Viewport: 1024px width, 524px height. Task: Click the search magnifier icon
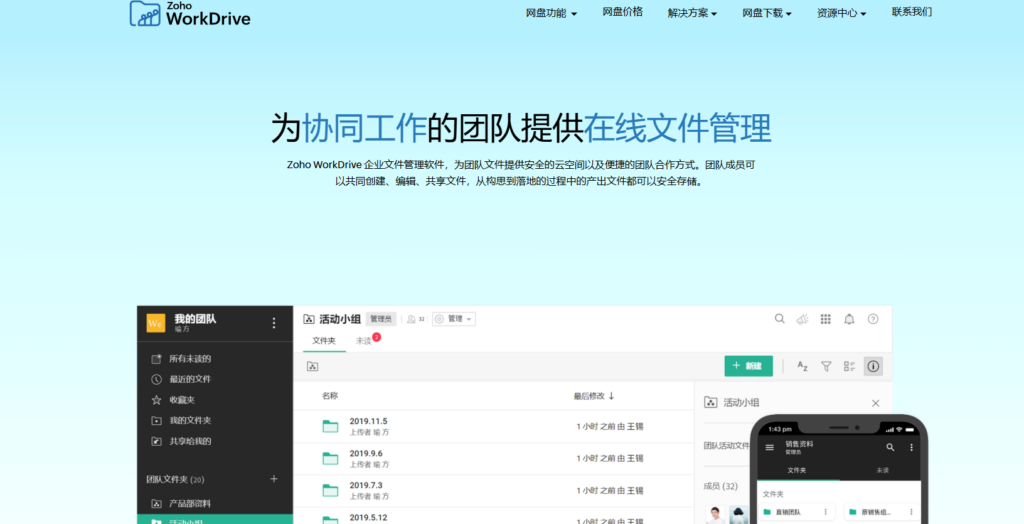click(780, 319)
